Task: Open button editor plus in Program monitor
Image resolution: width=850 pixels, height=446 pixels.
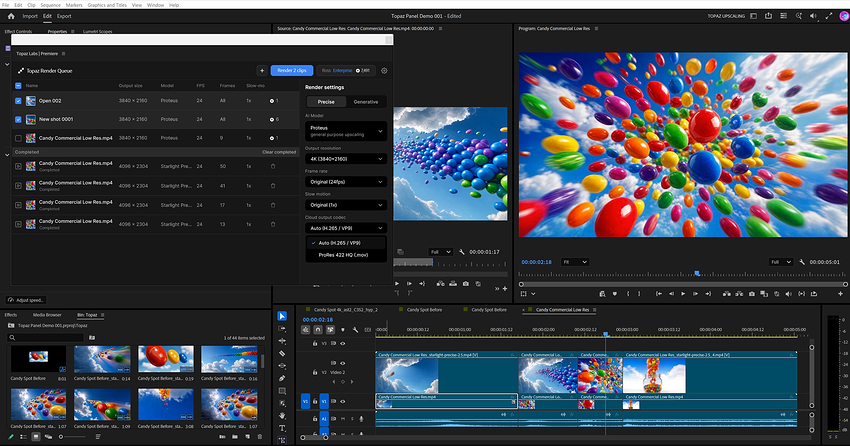Action: pyautogui.click(x=840, y=294)
